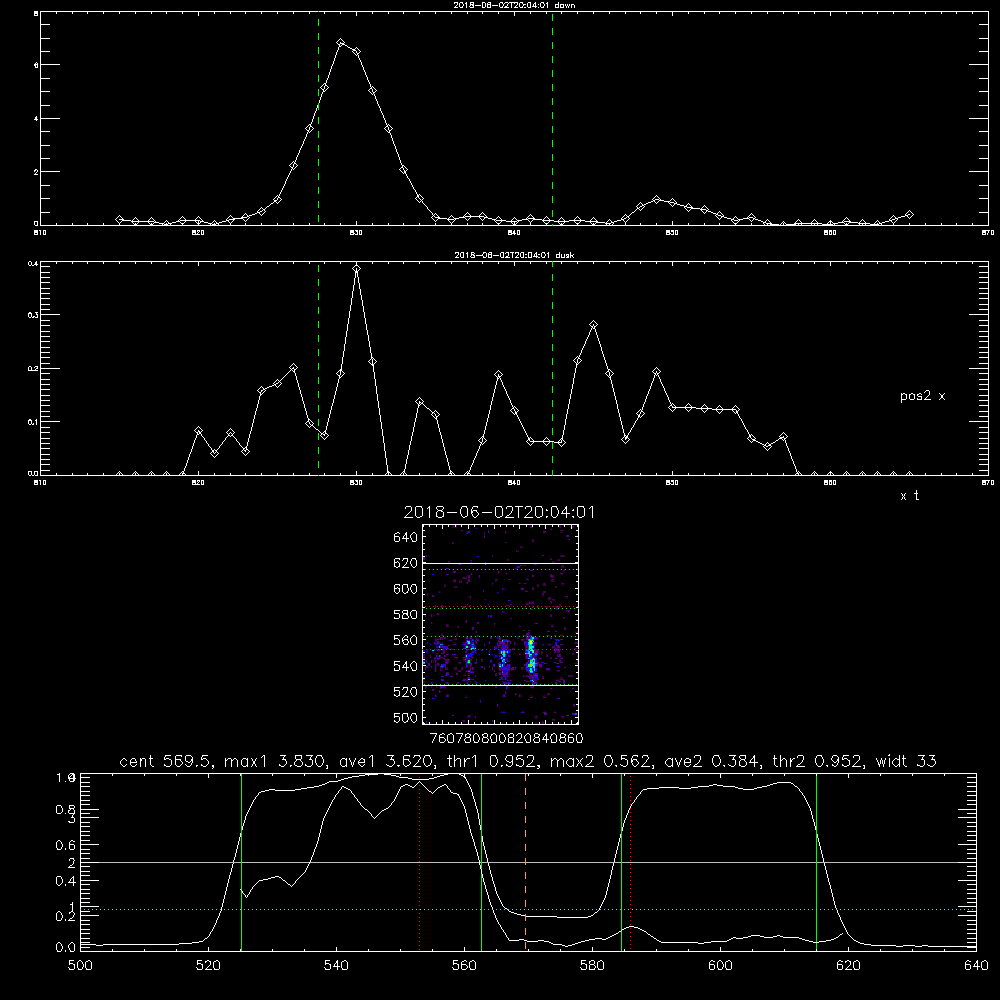Click the '580' y-axis label of the heatmap
The height and width of the screenshot is (1000, 1000).
click(406, 614)
